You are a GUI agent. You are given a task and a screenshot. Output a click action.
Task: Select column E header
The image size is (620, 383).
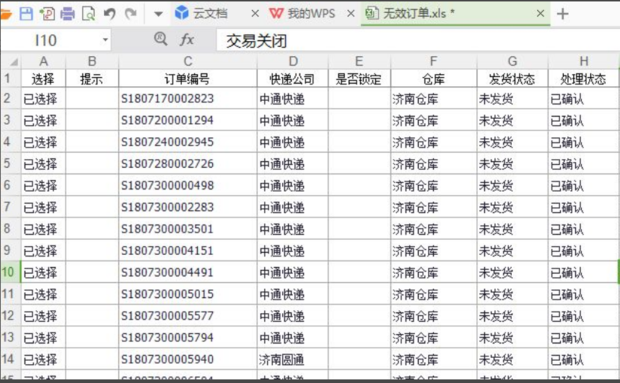(x=359, y=61)
